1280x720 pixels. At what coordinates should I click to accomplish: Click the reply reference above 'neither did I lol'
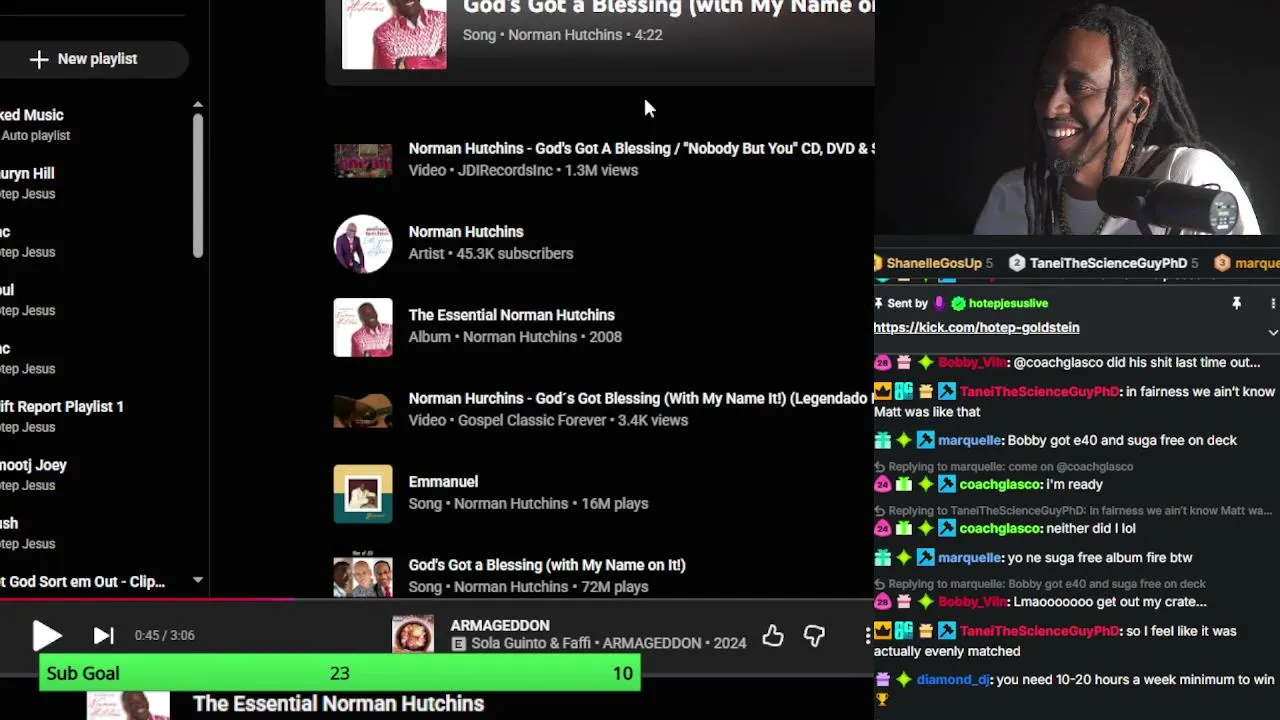pyautogui.click(x=1073, y=511)
